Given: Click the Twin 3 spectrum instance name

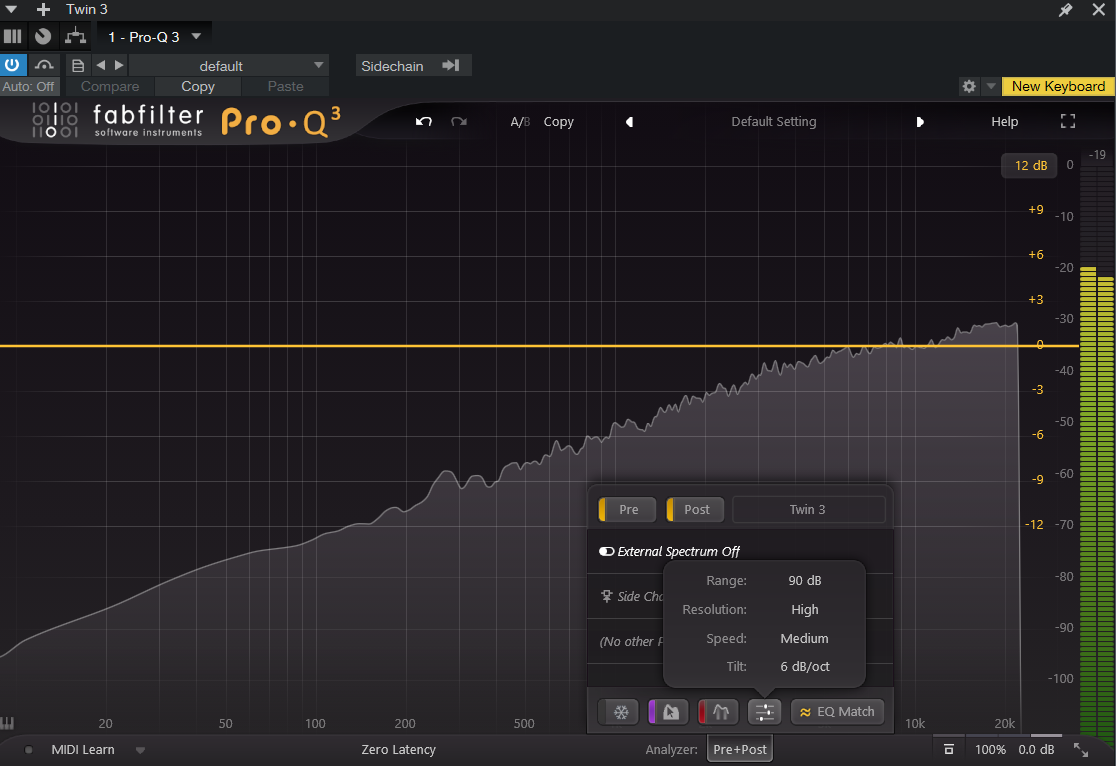Looking at the screenshot, I should pos(808,510).
